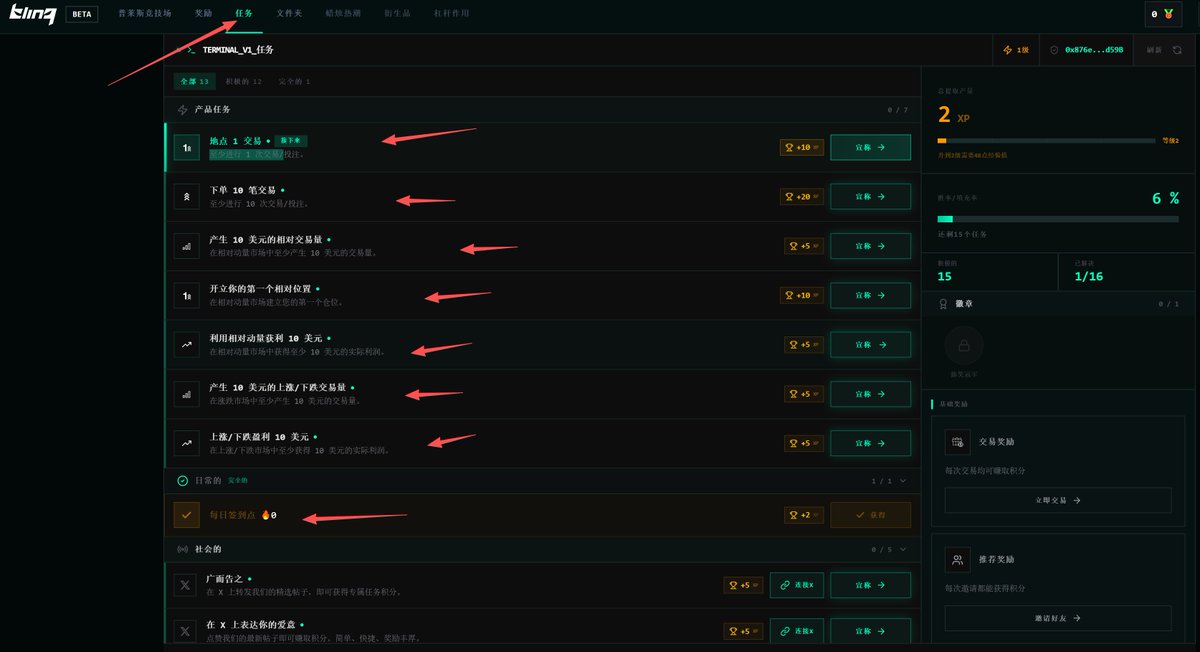Click the icon of 开立你的第一个相对位置
The image size is (1200, 652).
point(186,295)
